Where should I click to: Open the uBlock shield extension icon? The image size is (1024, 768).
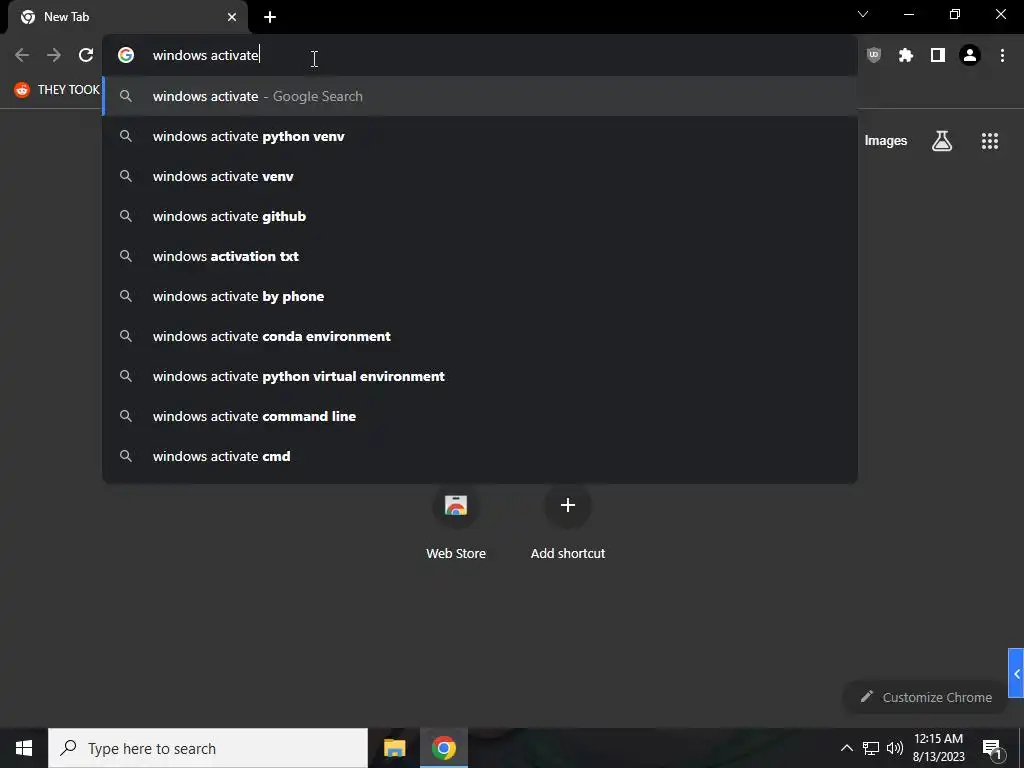pyautogui.click(x=874, y=56)
